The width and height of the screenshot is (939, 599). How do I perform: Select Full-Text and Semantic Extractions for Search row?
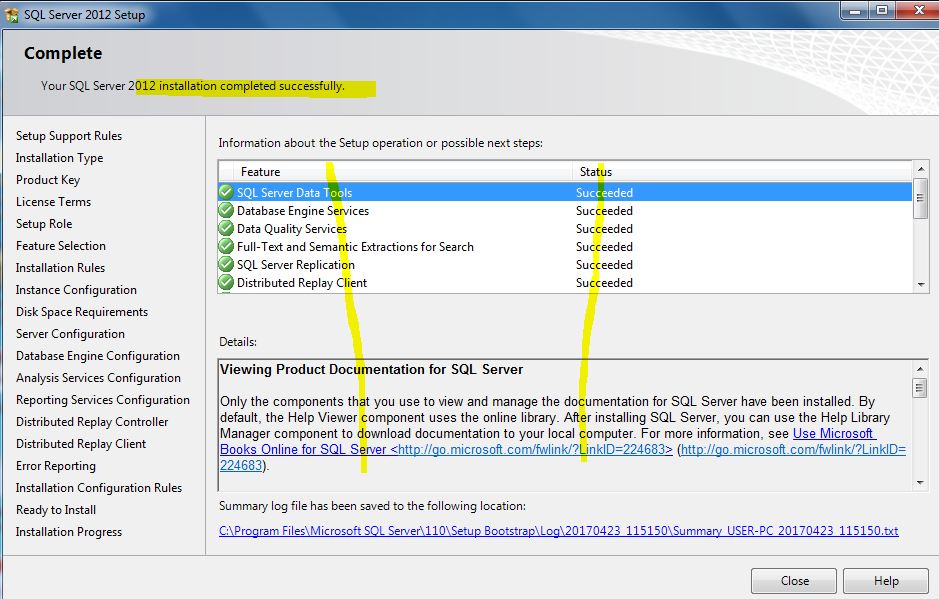click(565, 246)
